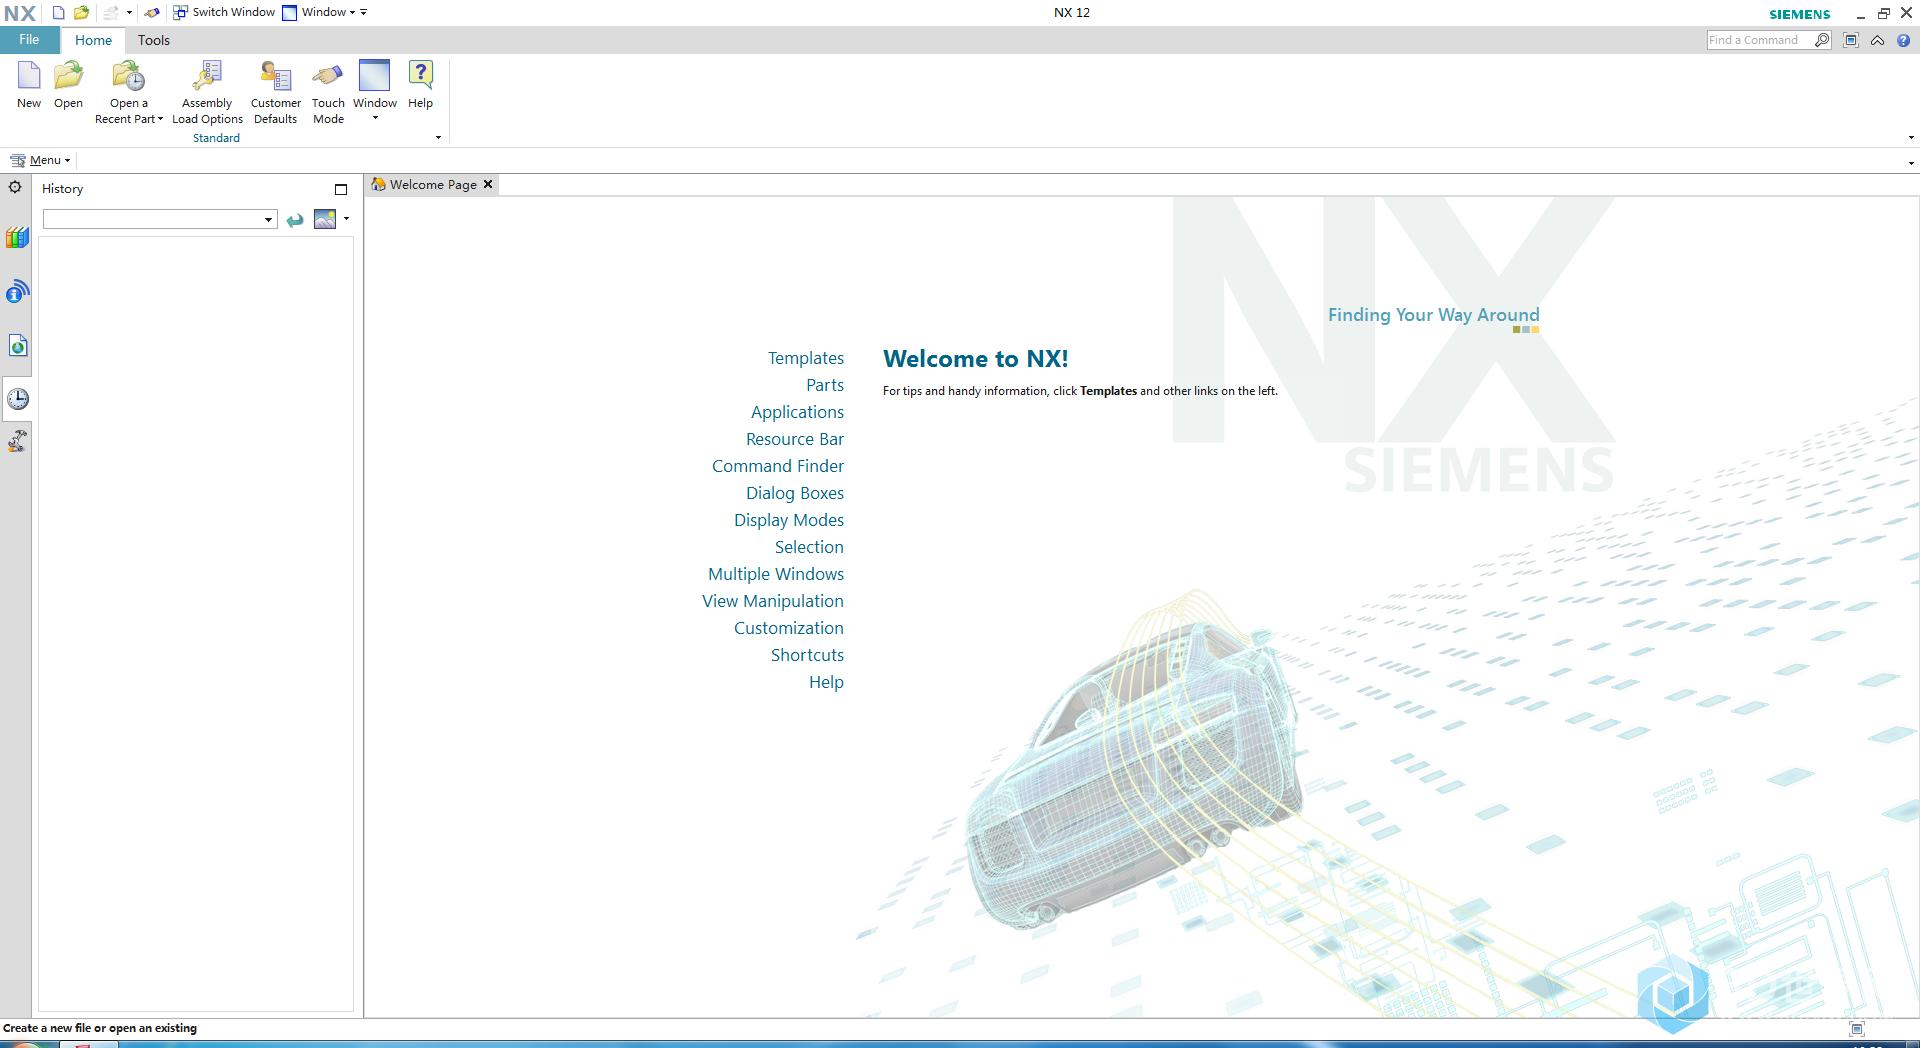Viewport: 1920px width, 1048px height.
Task: Open the Dialog Boxes link
Action: point(794,493)
